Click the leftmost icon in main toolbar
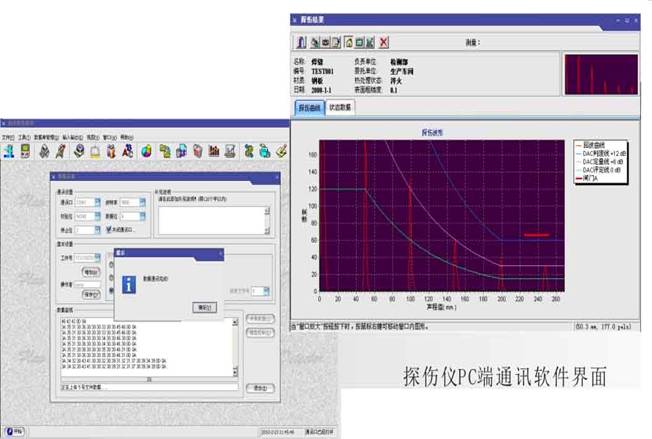652x439 pixels. click(9, 151)
